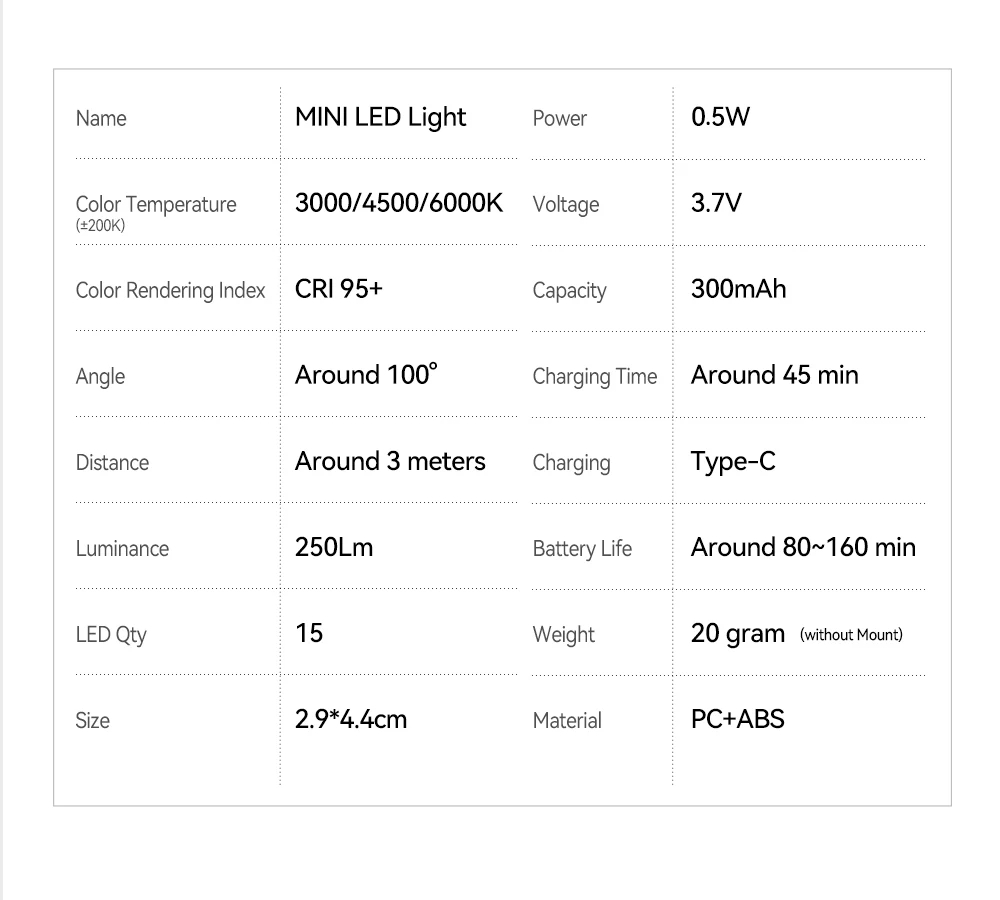This screenshot has height=900, width=1000.
Task: Select the Power label
Action: 560,118
